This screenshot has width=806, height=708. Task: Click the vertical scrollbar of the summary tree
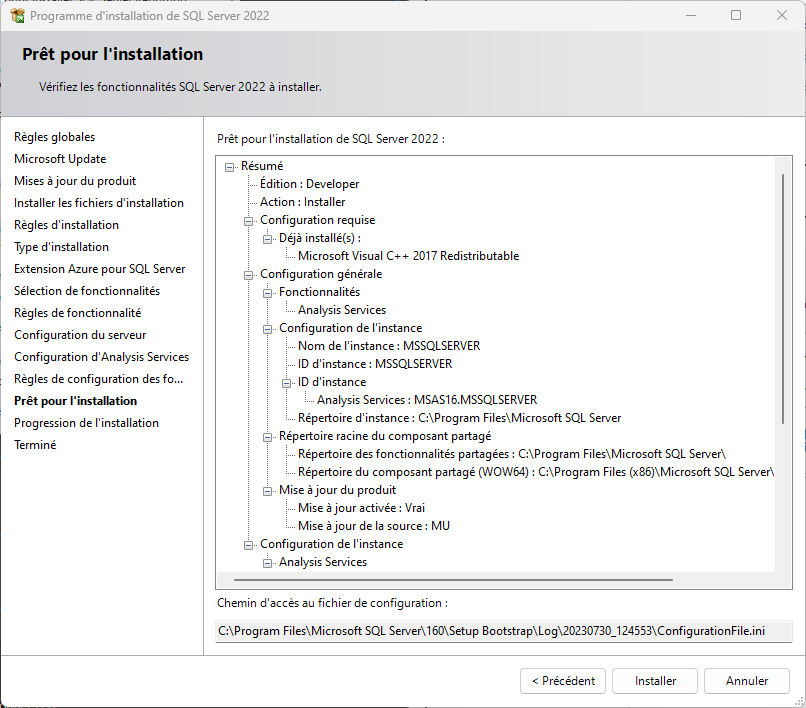[x=783, y=299]
